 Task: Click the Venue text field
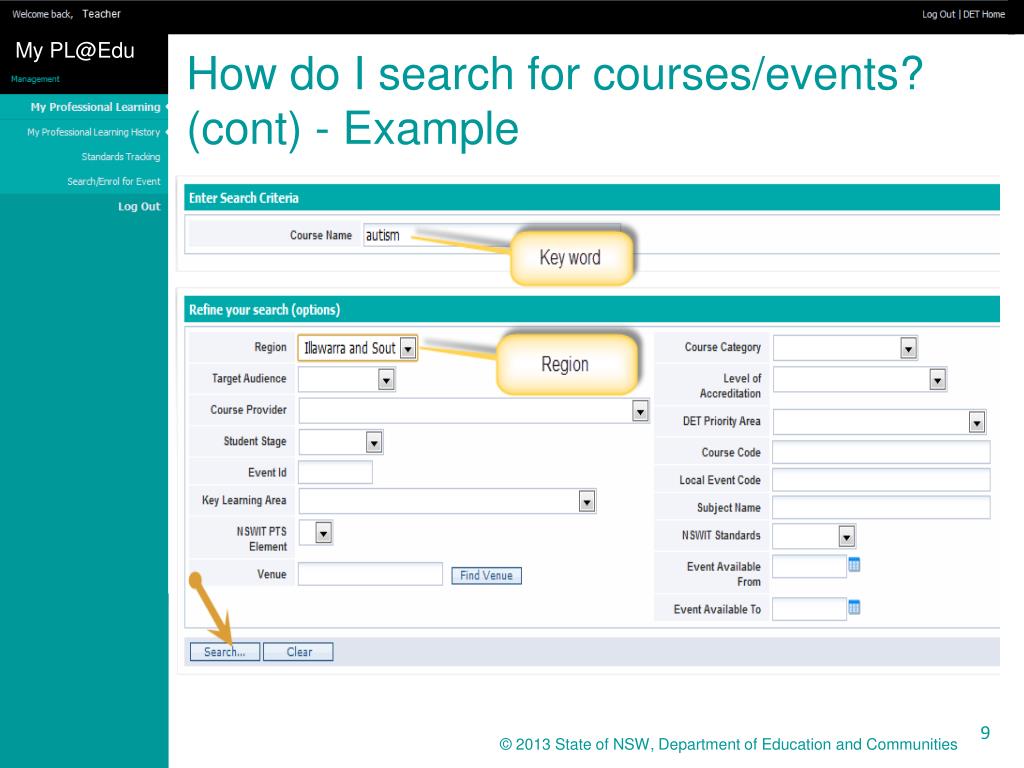pos(370,574)
